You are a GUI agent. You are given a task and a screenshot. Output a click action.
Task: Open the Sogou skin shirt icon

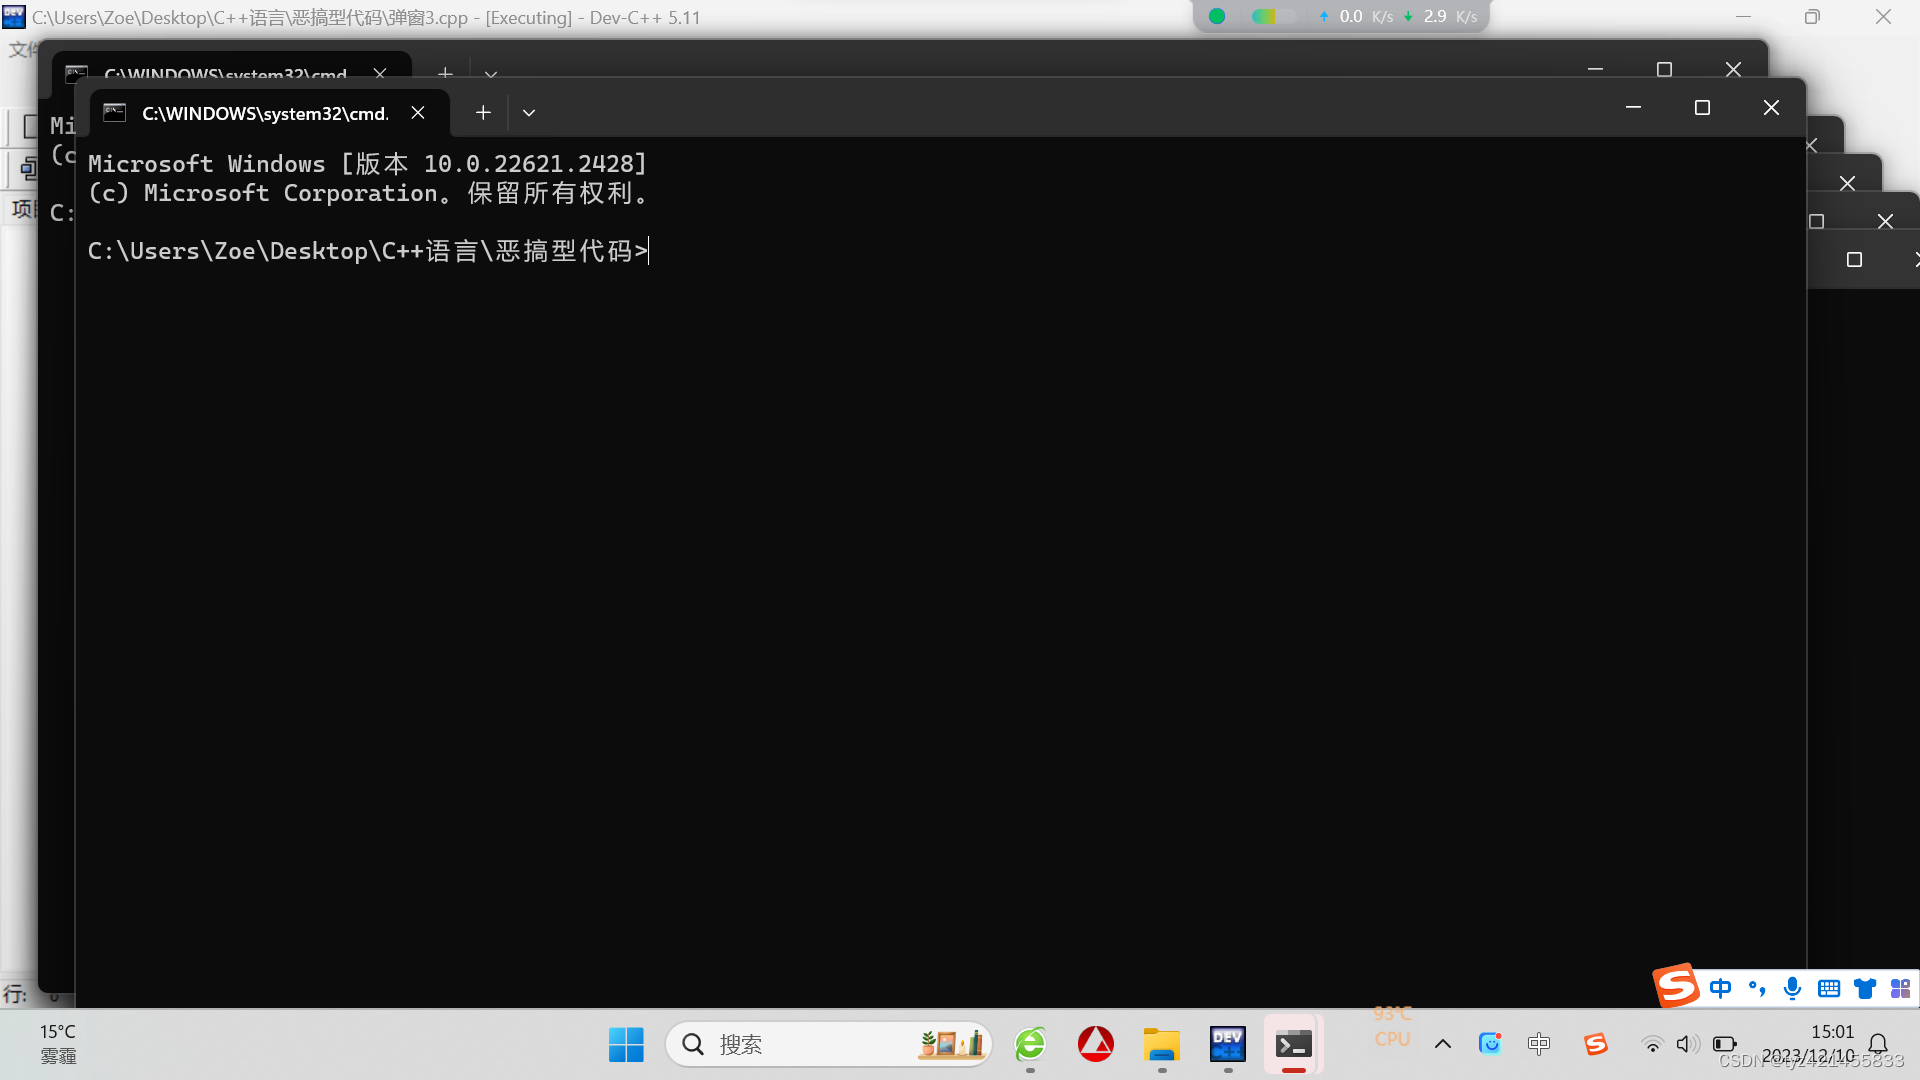(x=1865, y=988)
